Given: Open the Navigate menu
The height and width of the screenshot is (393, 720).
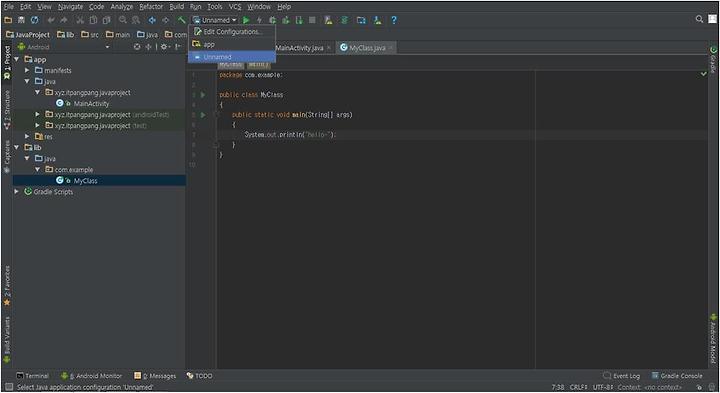Looking at the screenshot, I should 70,6.
